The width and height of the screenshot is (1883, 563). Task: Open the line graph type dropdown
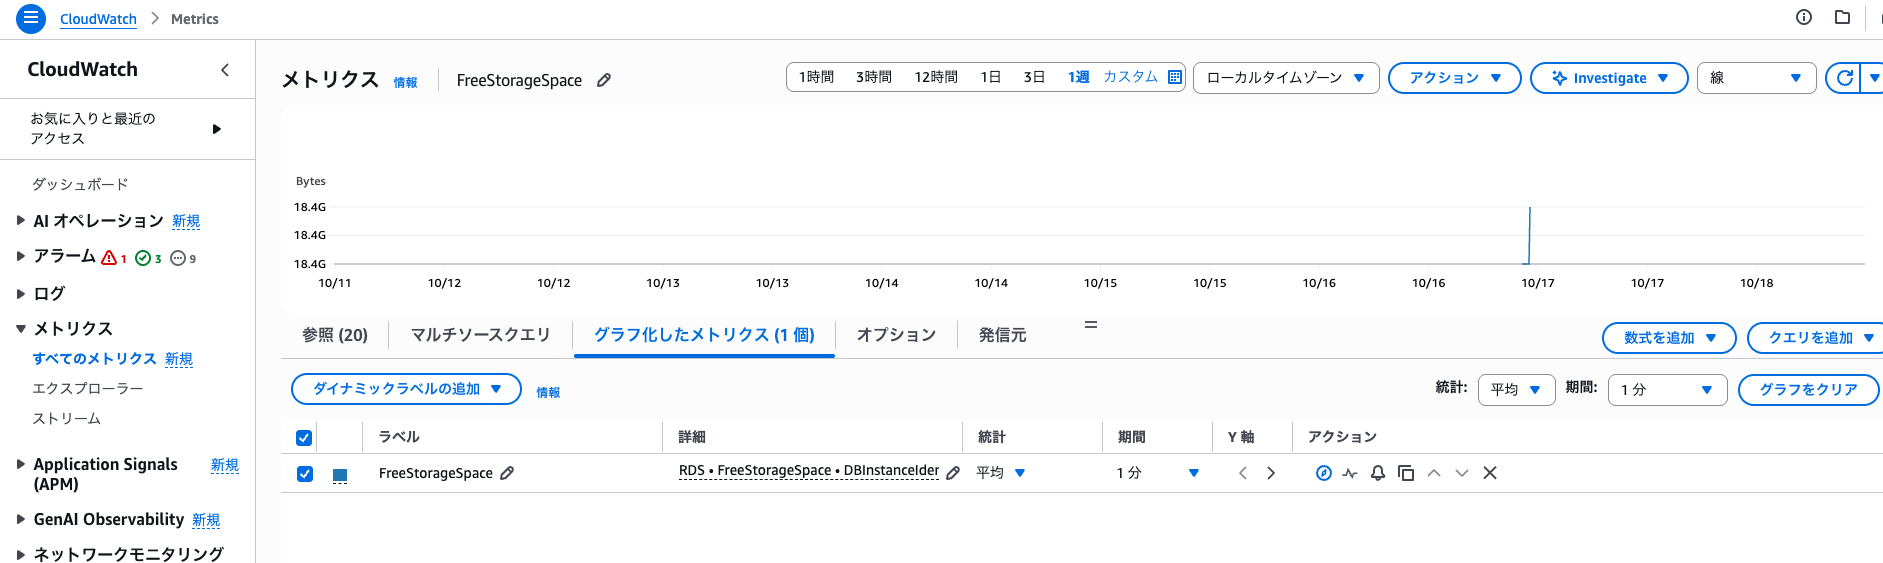1755,78
